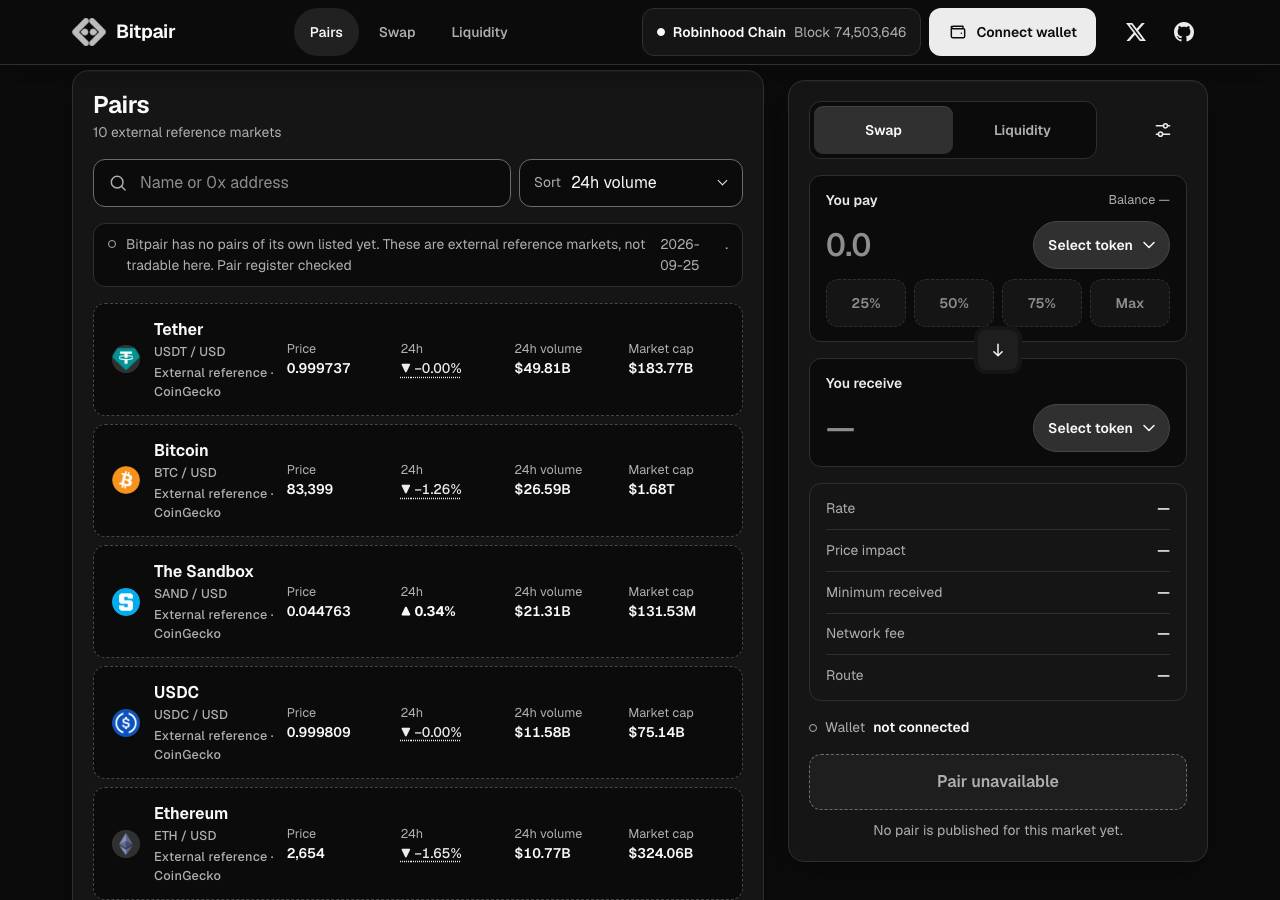
Task: Click the 50% amount button
Action: (x=954, y=303)
